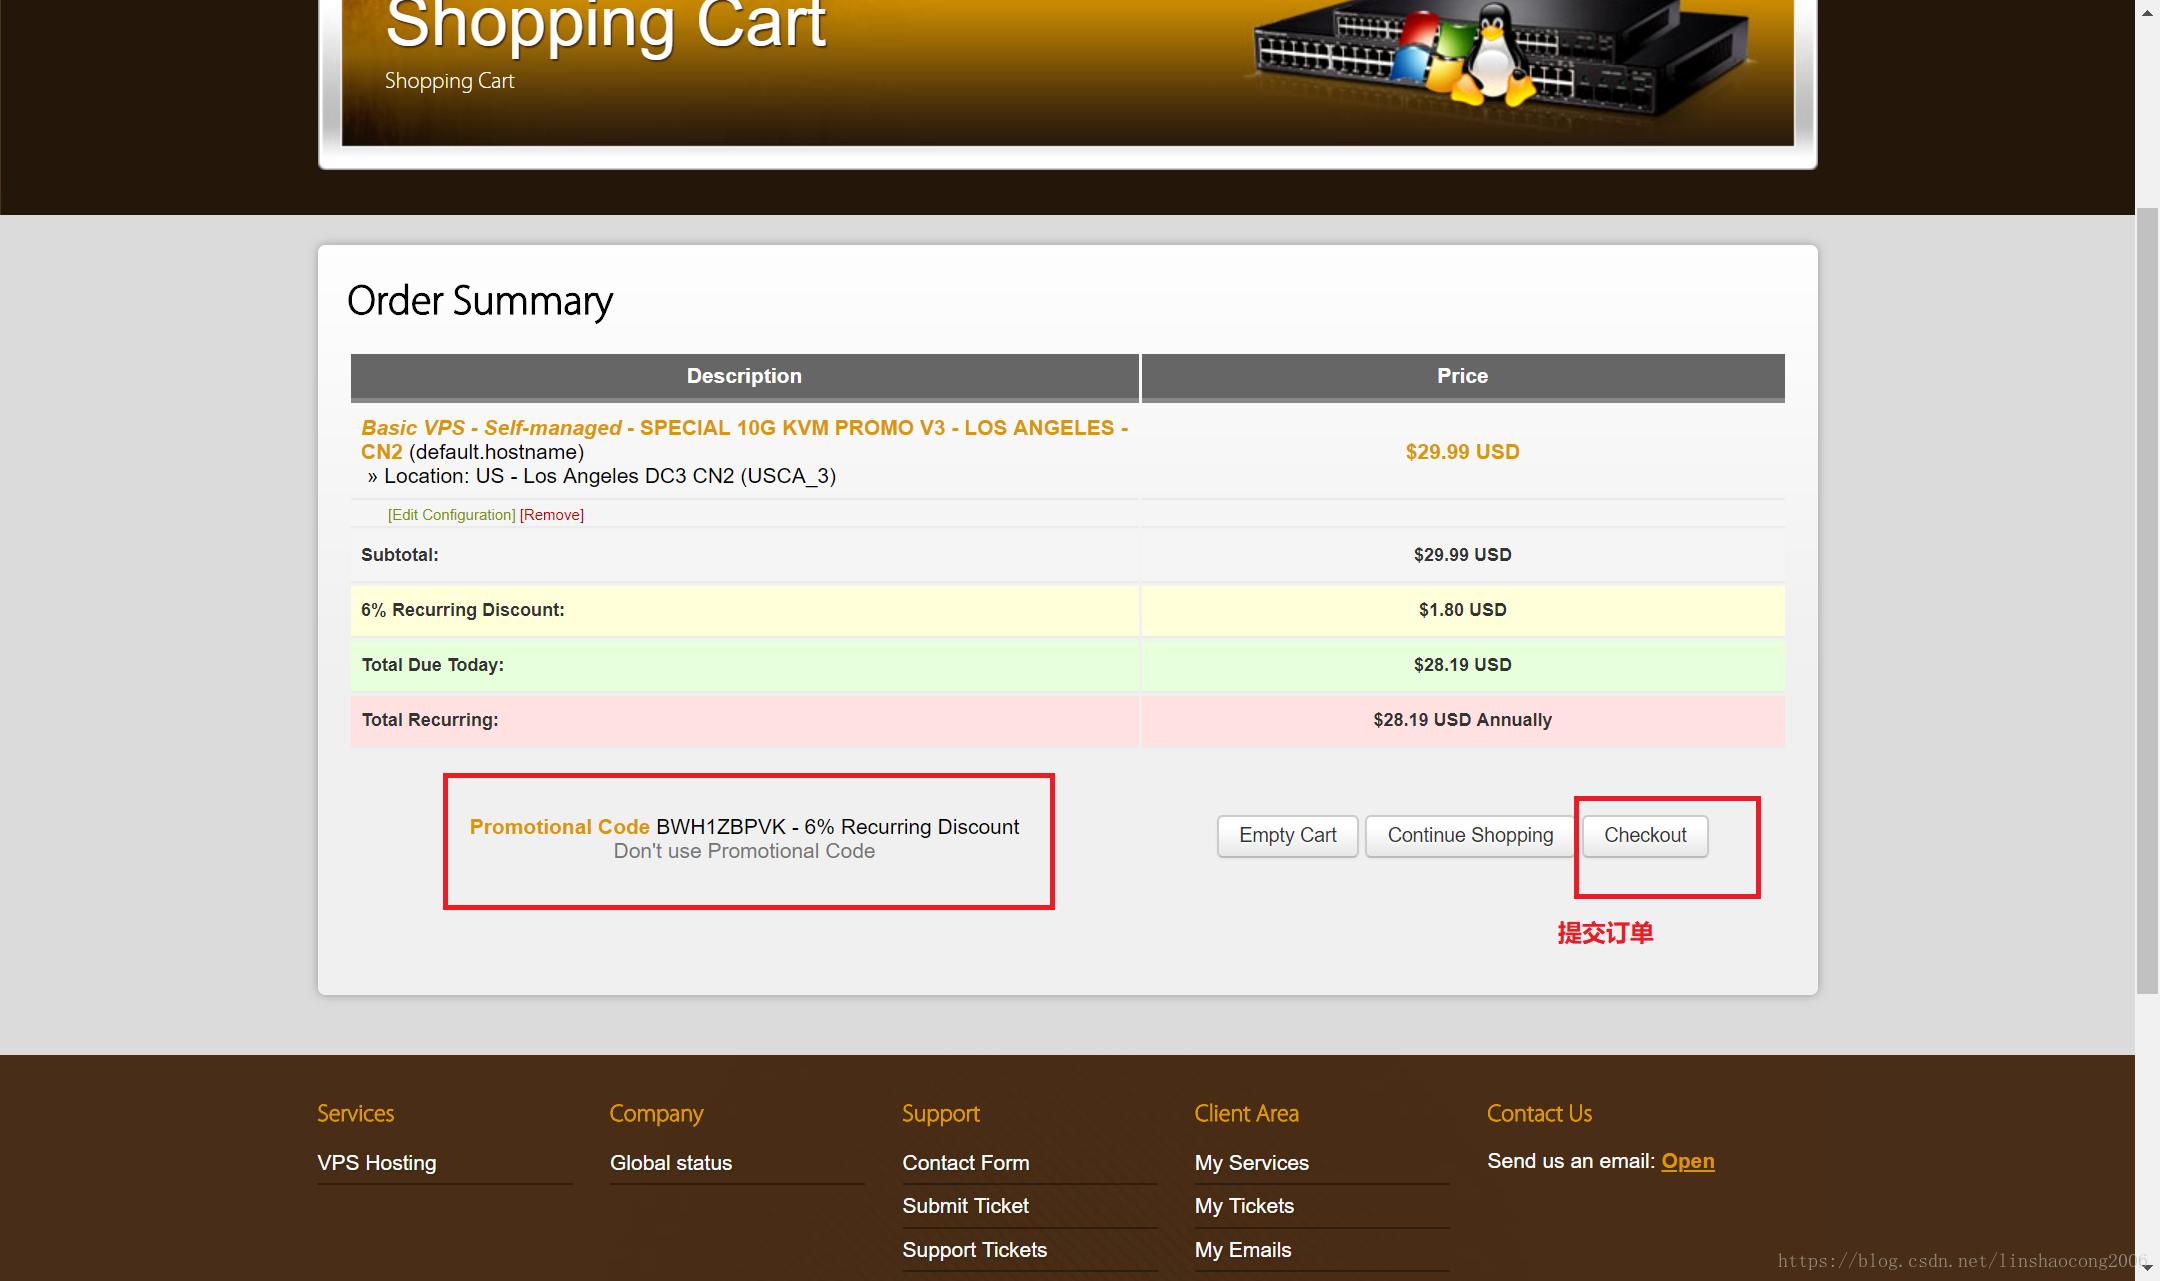
Task: Open Support Tickets footer link
Action: pos(974,1250)
